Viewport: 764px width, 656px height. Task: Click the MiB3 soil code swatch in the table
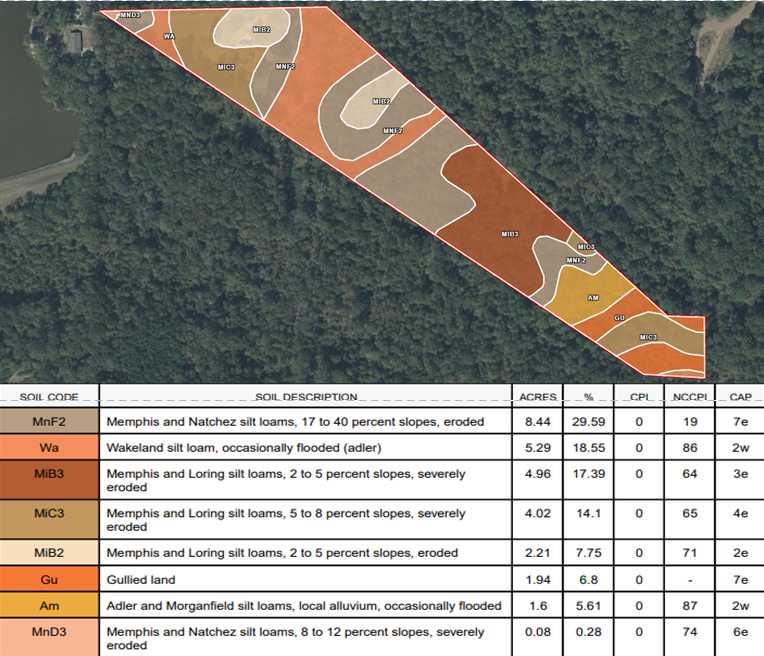click(x=49, y=480)
